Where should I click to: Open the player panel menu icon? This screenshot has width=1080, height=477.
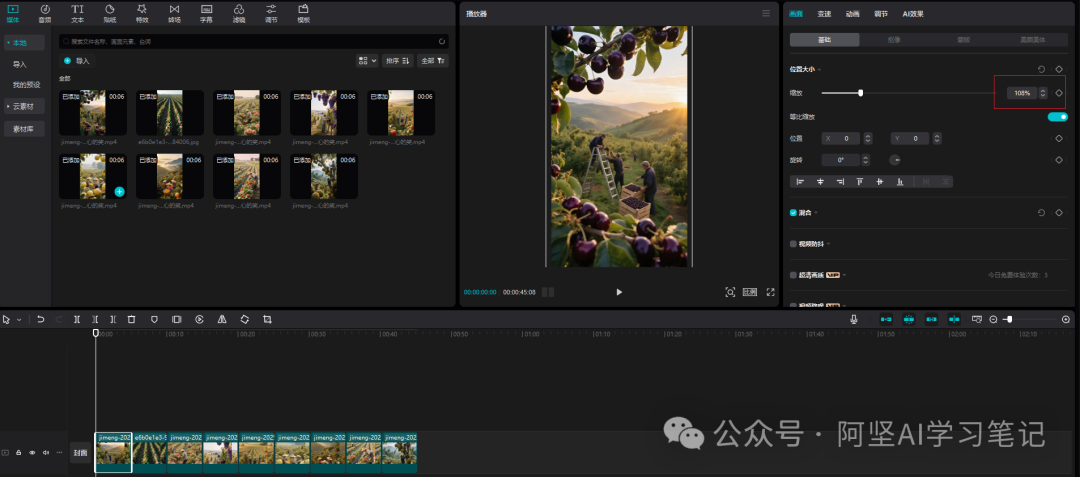pos(766,13)
